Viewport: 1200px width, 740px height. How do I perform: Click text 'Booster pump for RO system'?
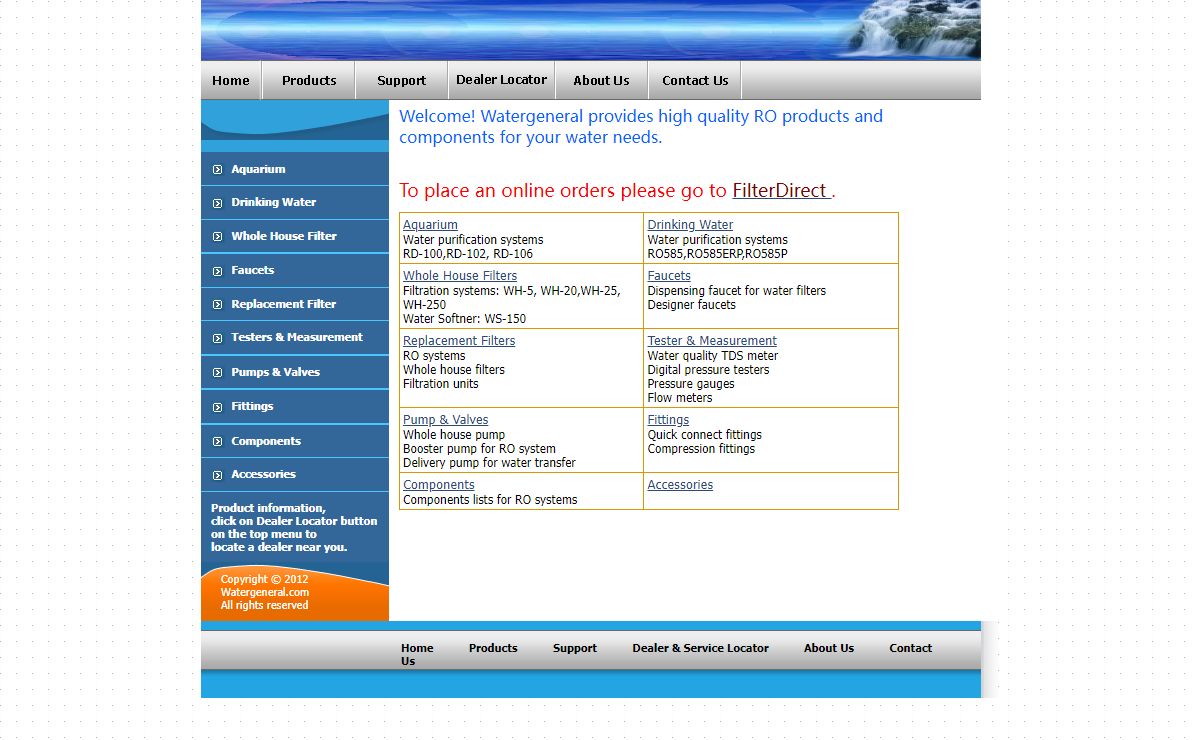[479, 449]
